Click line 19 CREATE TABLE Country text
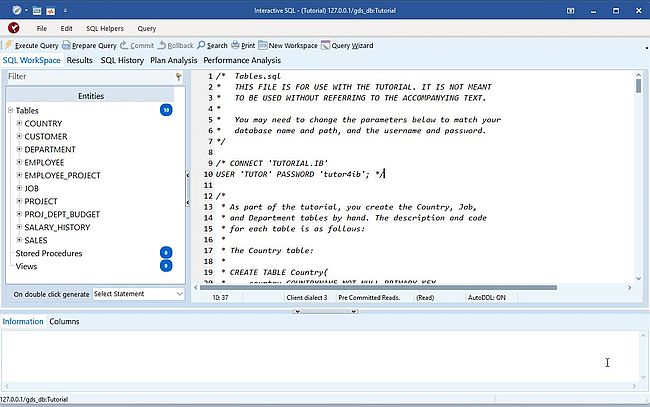This screenshot has height=407, width=650. [x=279, y=272]
